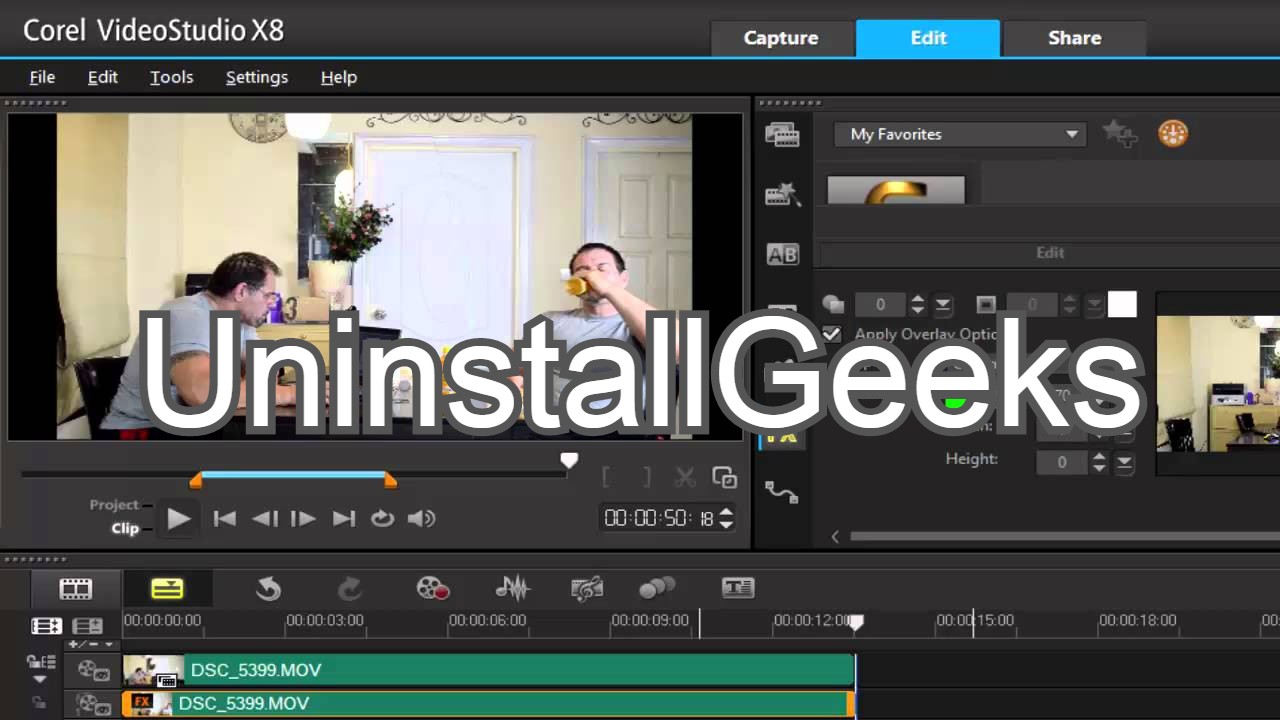The width and height of the screenshot is (1280, 720).
Task: Step to next frame
Action: (303, 518)
